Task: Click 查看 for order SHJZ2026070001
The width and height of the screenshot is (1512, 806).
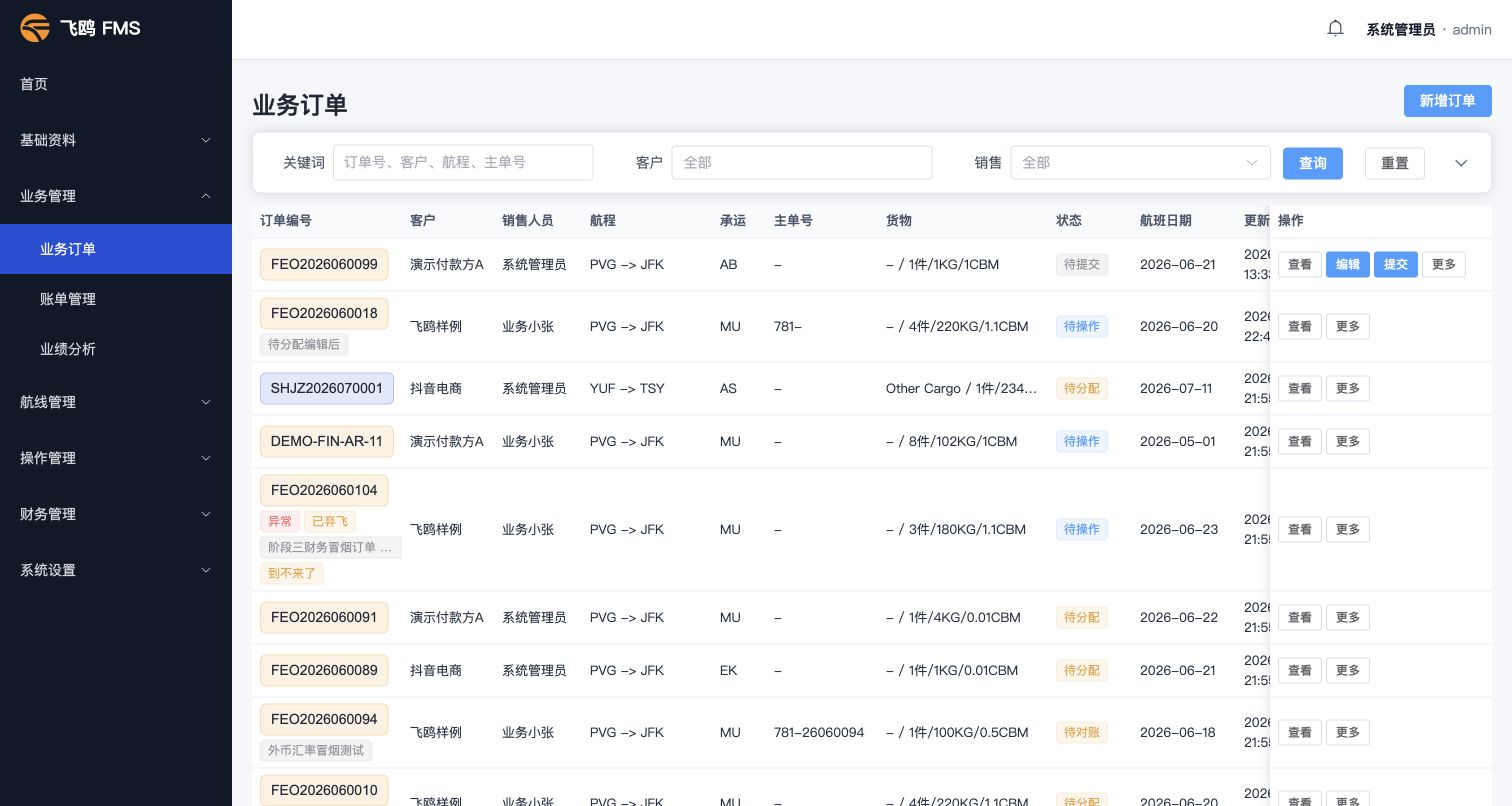Action: (x=1299, y=389)
